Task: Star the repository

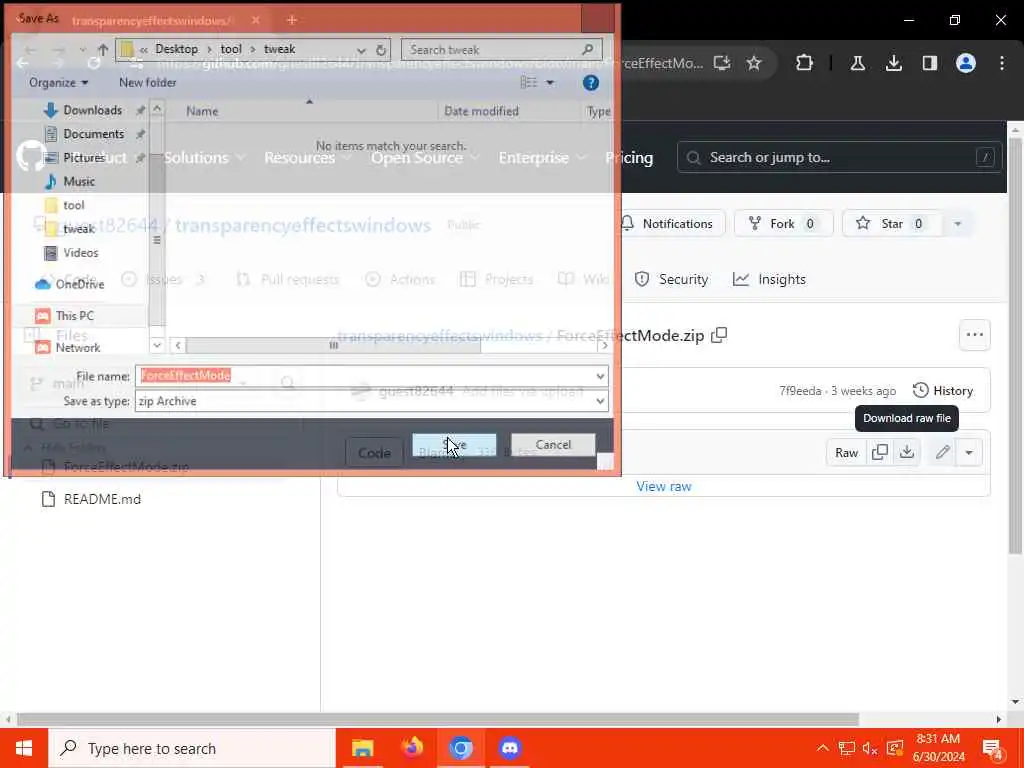Action: (891, 224)
